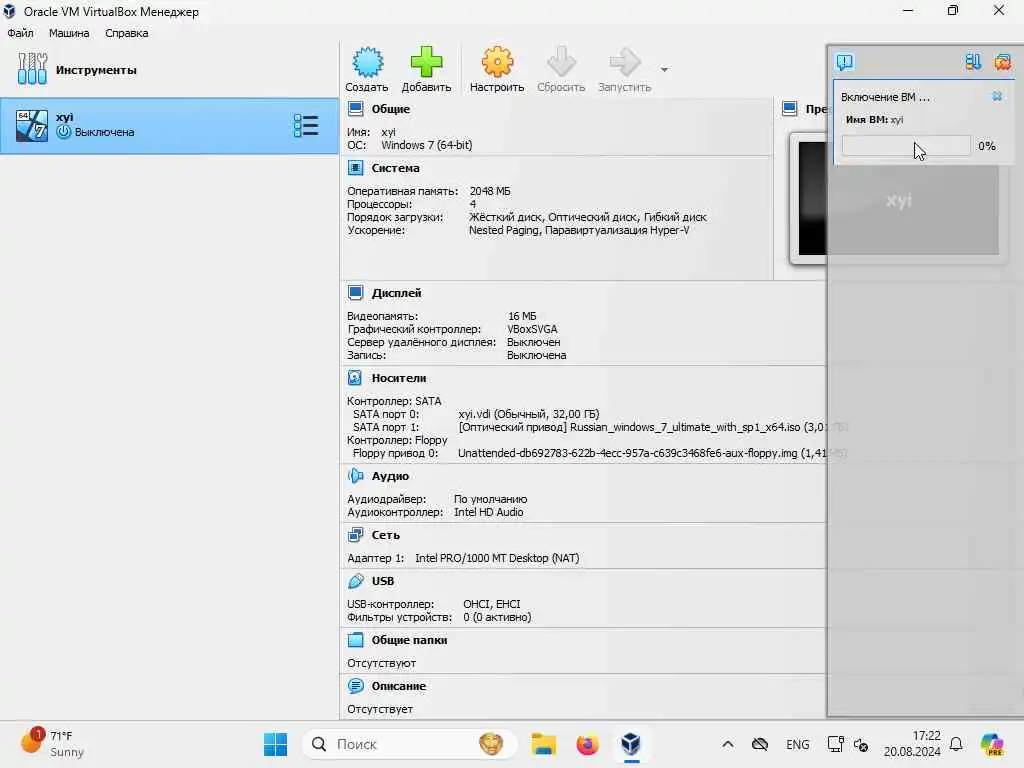Toggle the notification center icon
The width and height of the screenshot is (1024, 768).
844,62
